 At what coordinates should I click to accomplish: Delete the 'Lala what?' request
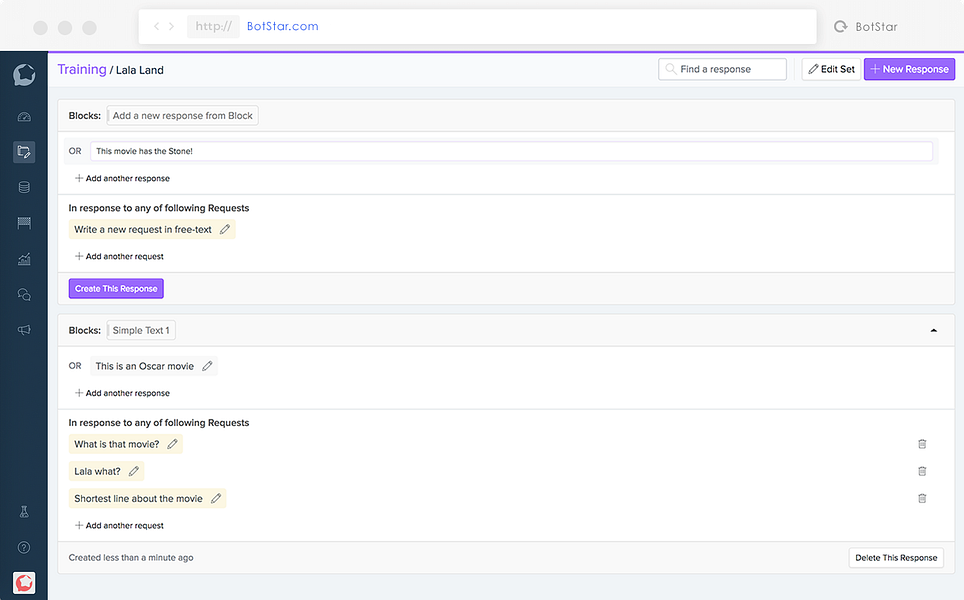point(921,471)
